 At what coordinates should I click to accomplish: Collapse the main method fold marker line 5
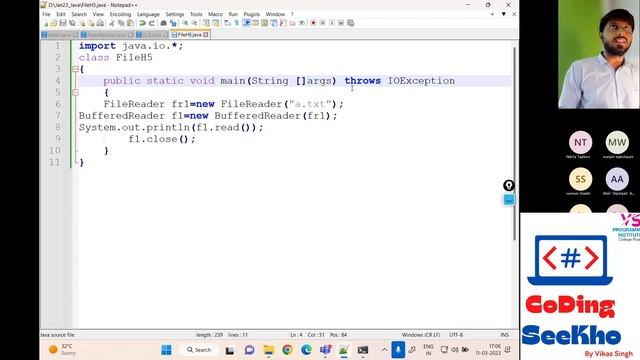[76, 93]
